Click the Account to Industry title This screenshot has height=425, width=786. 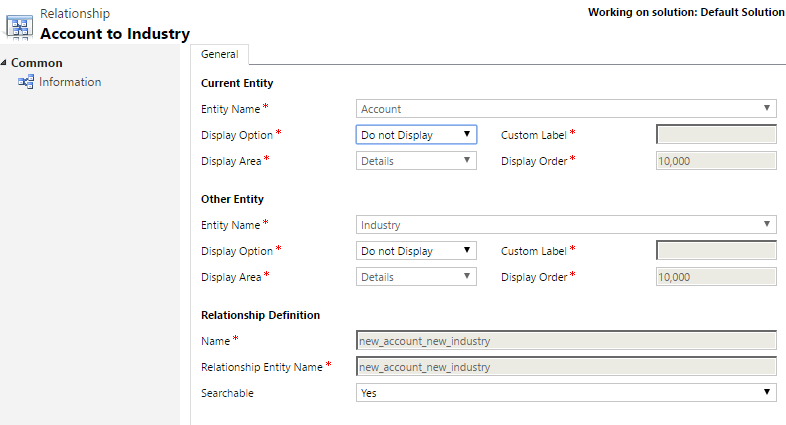click(115, 34)
